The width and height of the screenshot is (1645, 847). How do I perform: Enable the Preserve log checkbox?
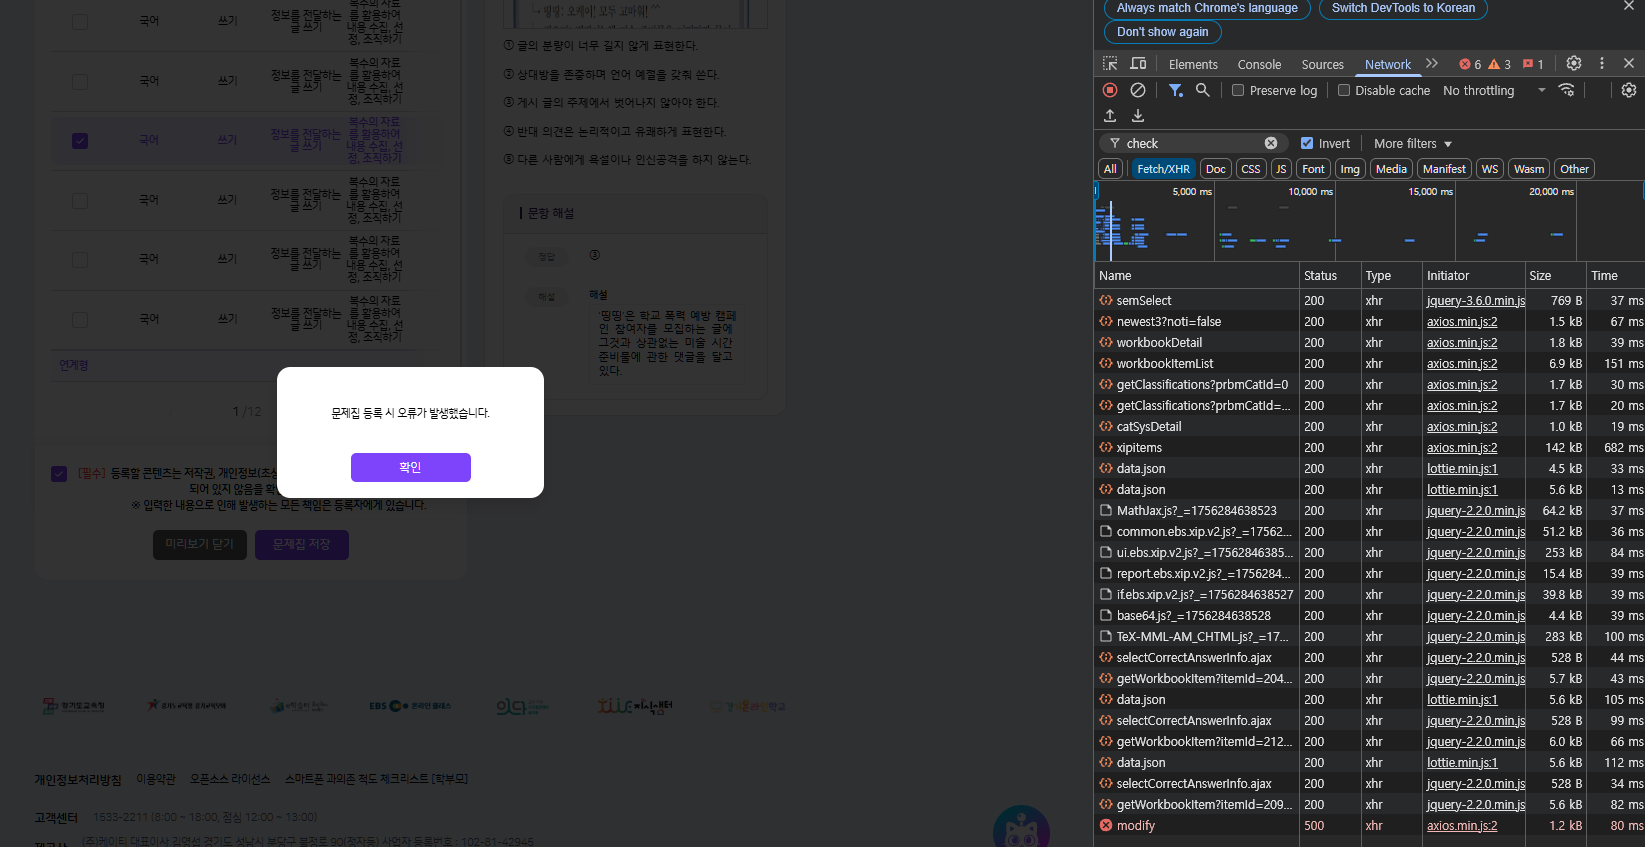tap(1238, 90)
